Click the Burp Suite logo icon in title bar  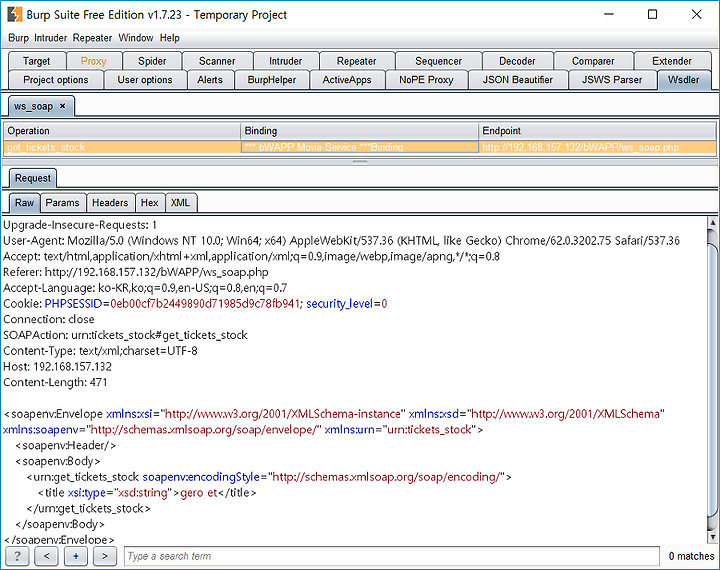point(14,14)
